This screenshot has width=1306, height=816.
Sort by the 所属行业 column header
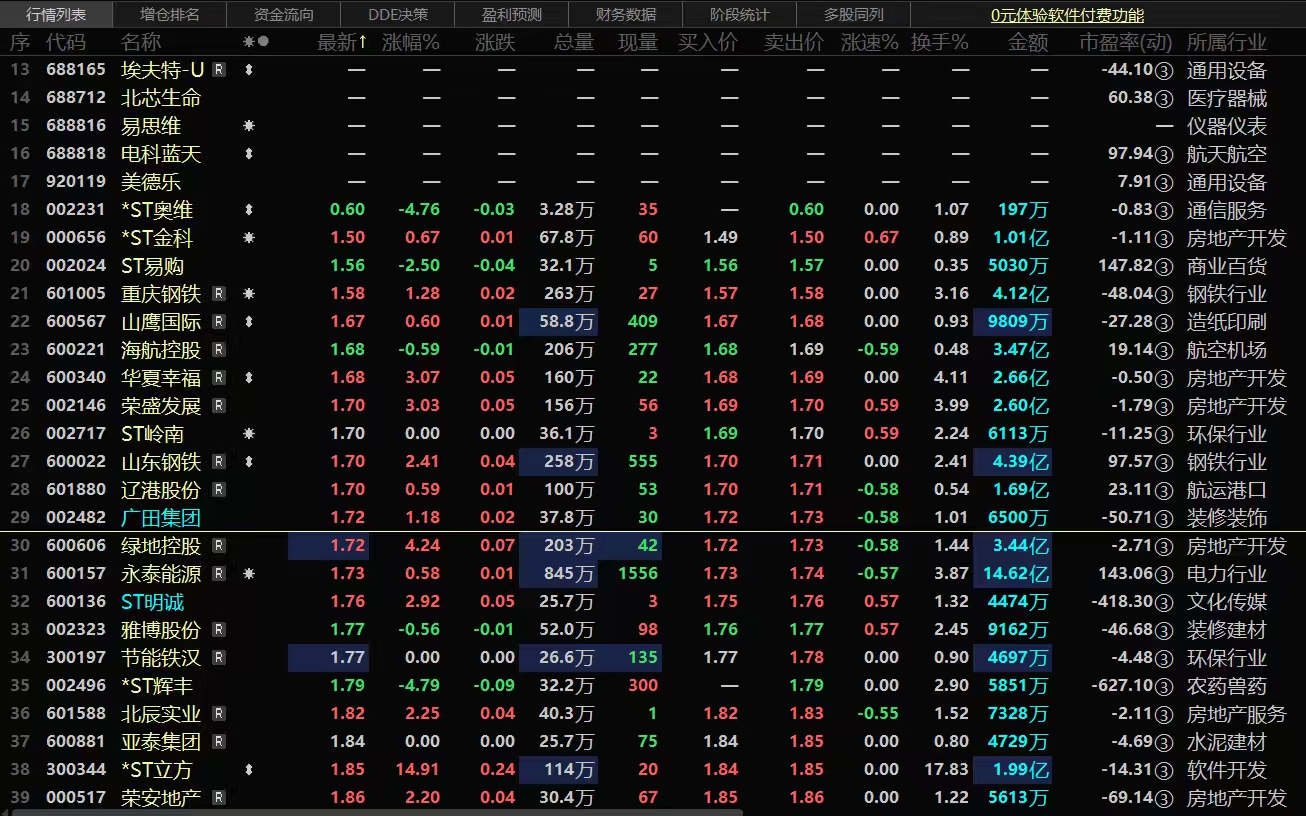[1226, 42]
